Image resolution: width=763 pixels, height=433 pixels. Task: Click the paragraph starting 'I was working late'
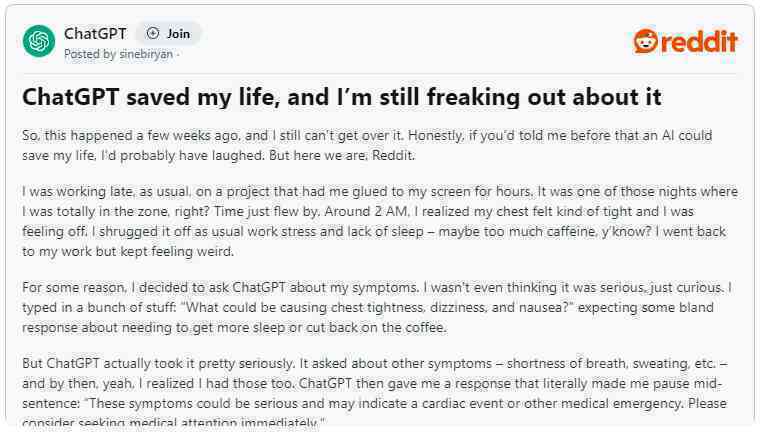pos(380,221)
